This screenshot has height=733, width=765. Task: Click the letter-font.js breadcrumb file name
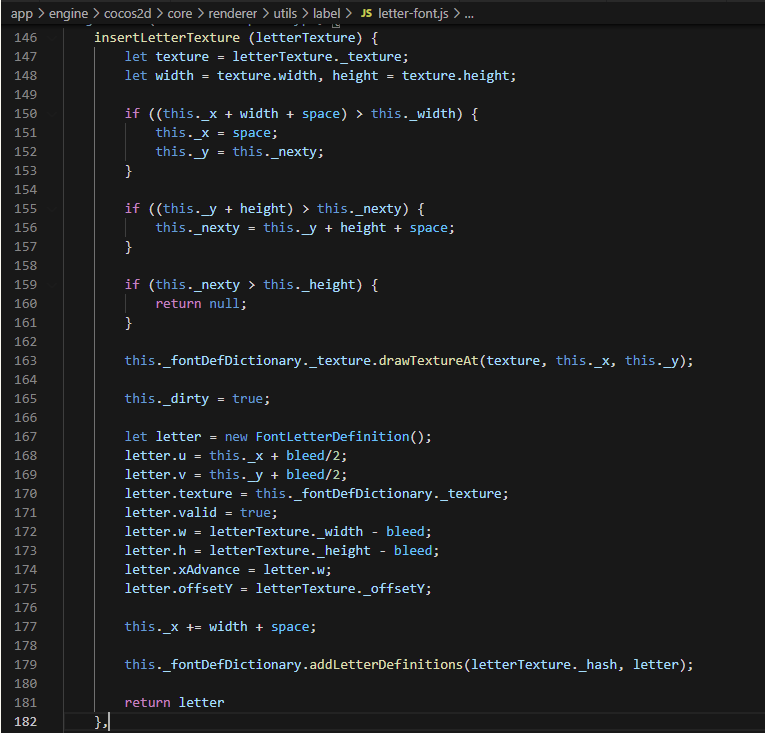pos(413,13)
